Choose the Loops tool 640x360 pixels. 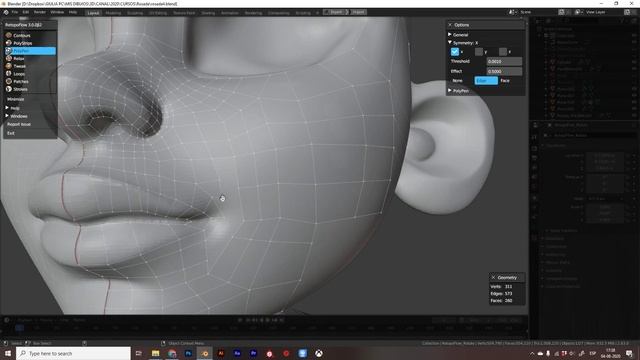pyautogui.click(x=30, y=74)
